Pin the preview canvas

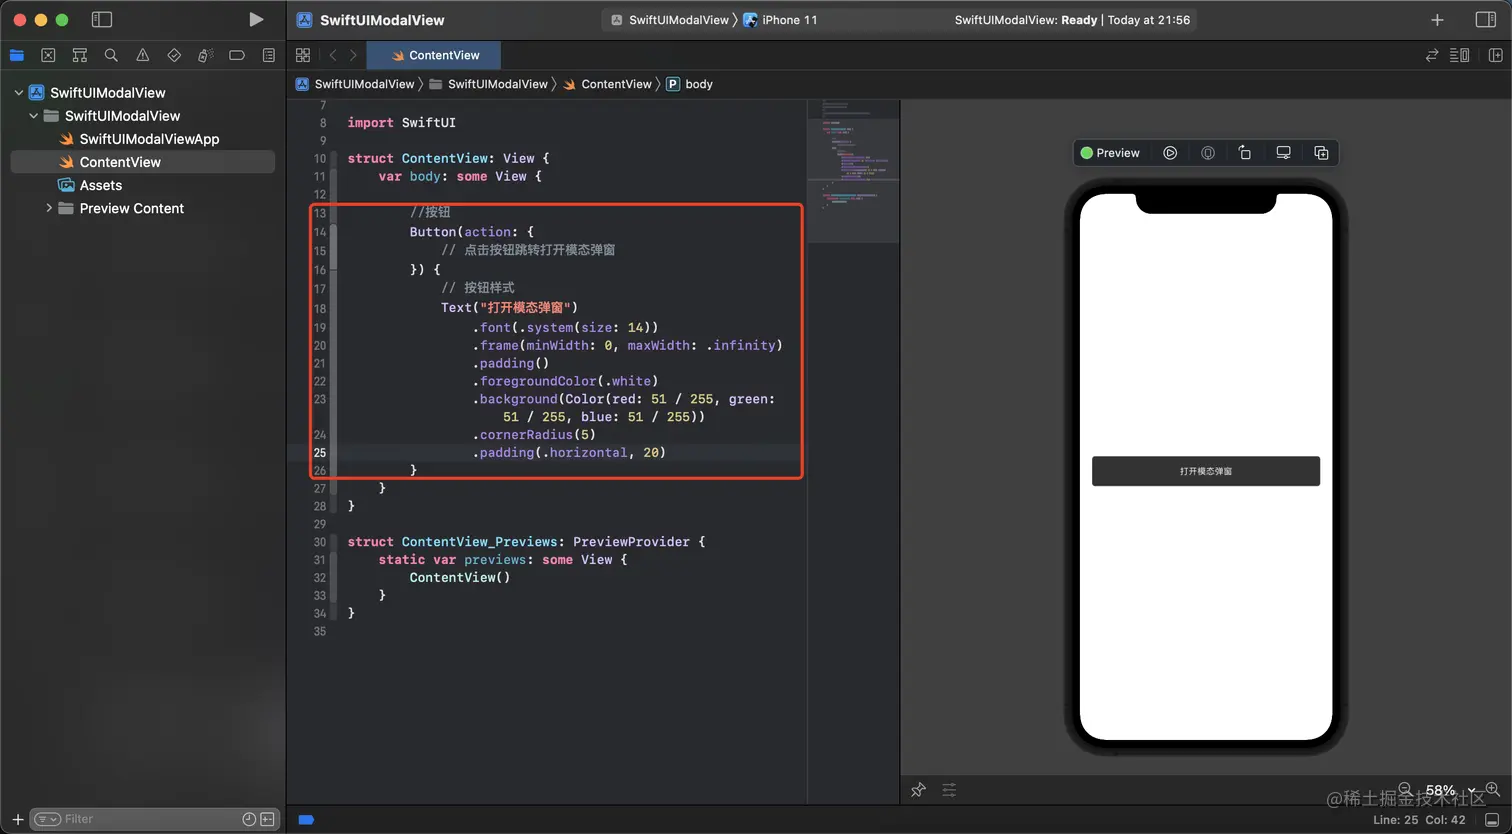918,790
